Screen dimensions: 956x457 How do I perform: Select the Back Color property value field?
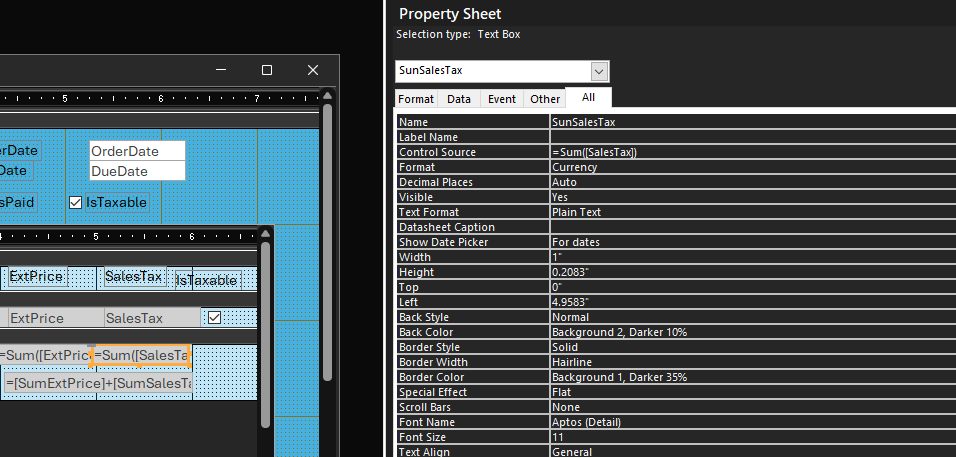click(750, 332)
